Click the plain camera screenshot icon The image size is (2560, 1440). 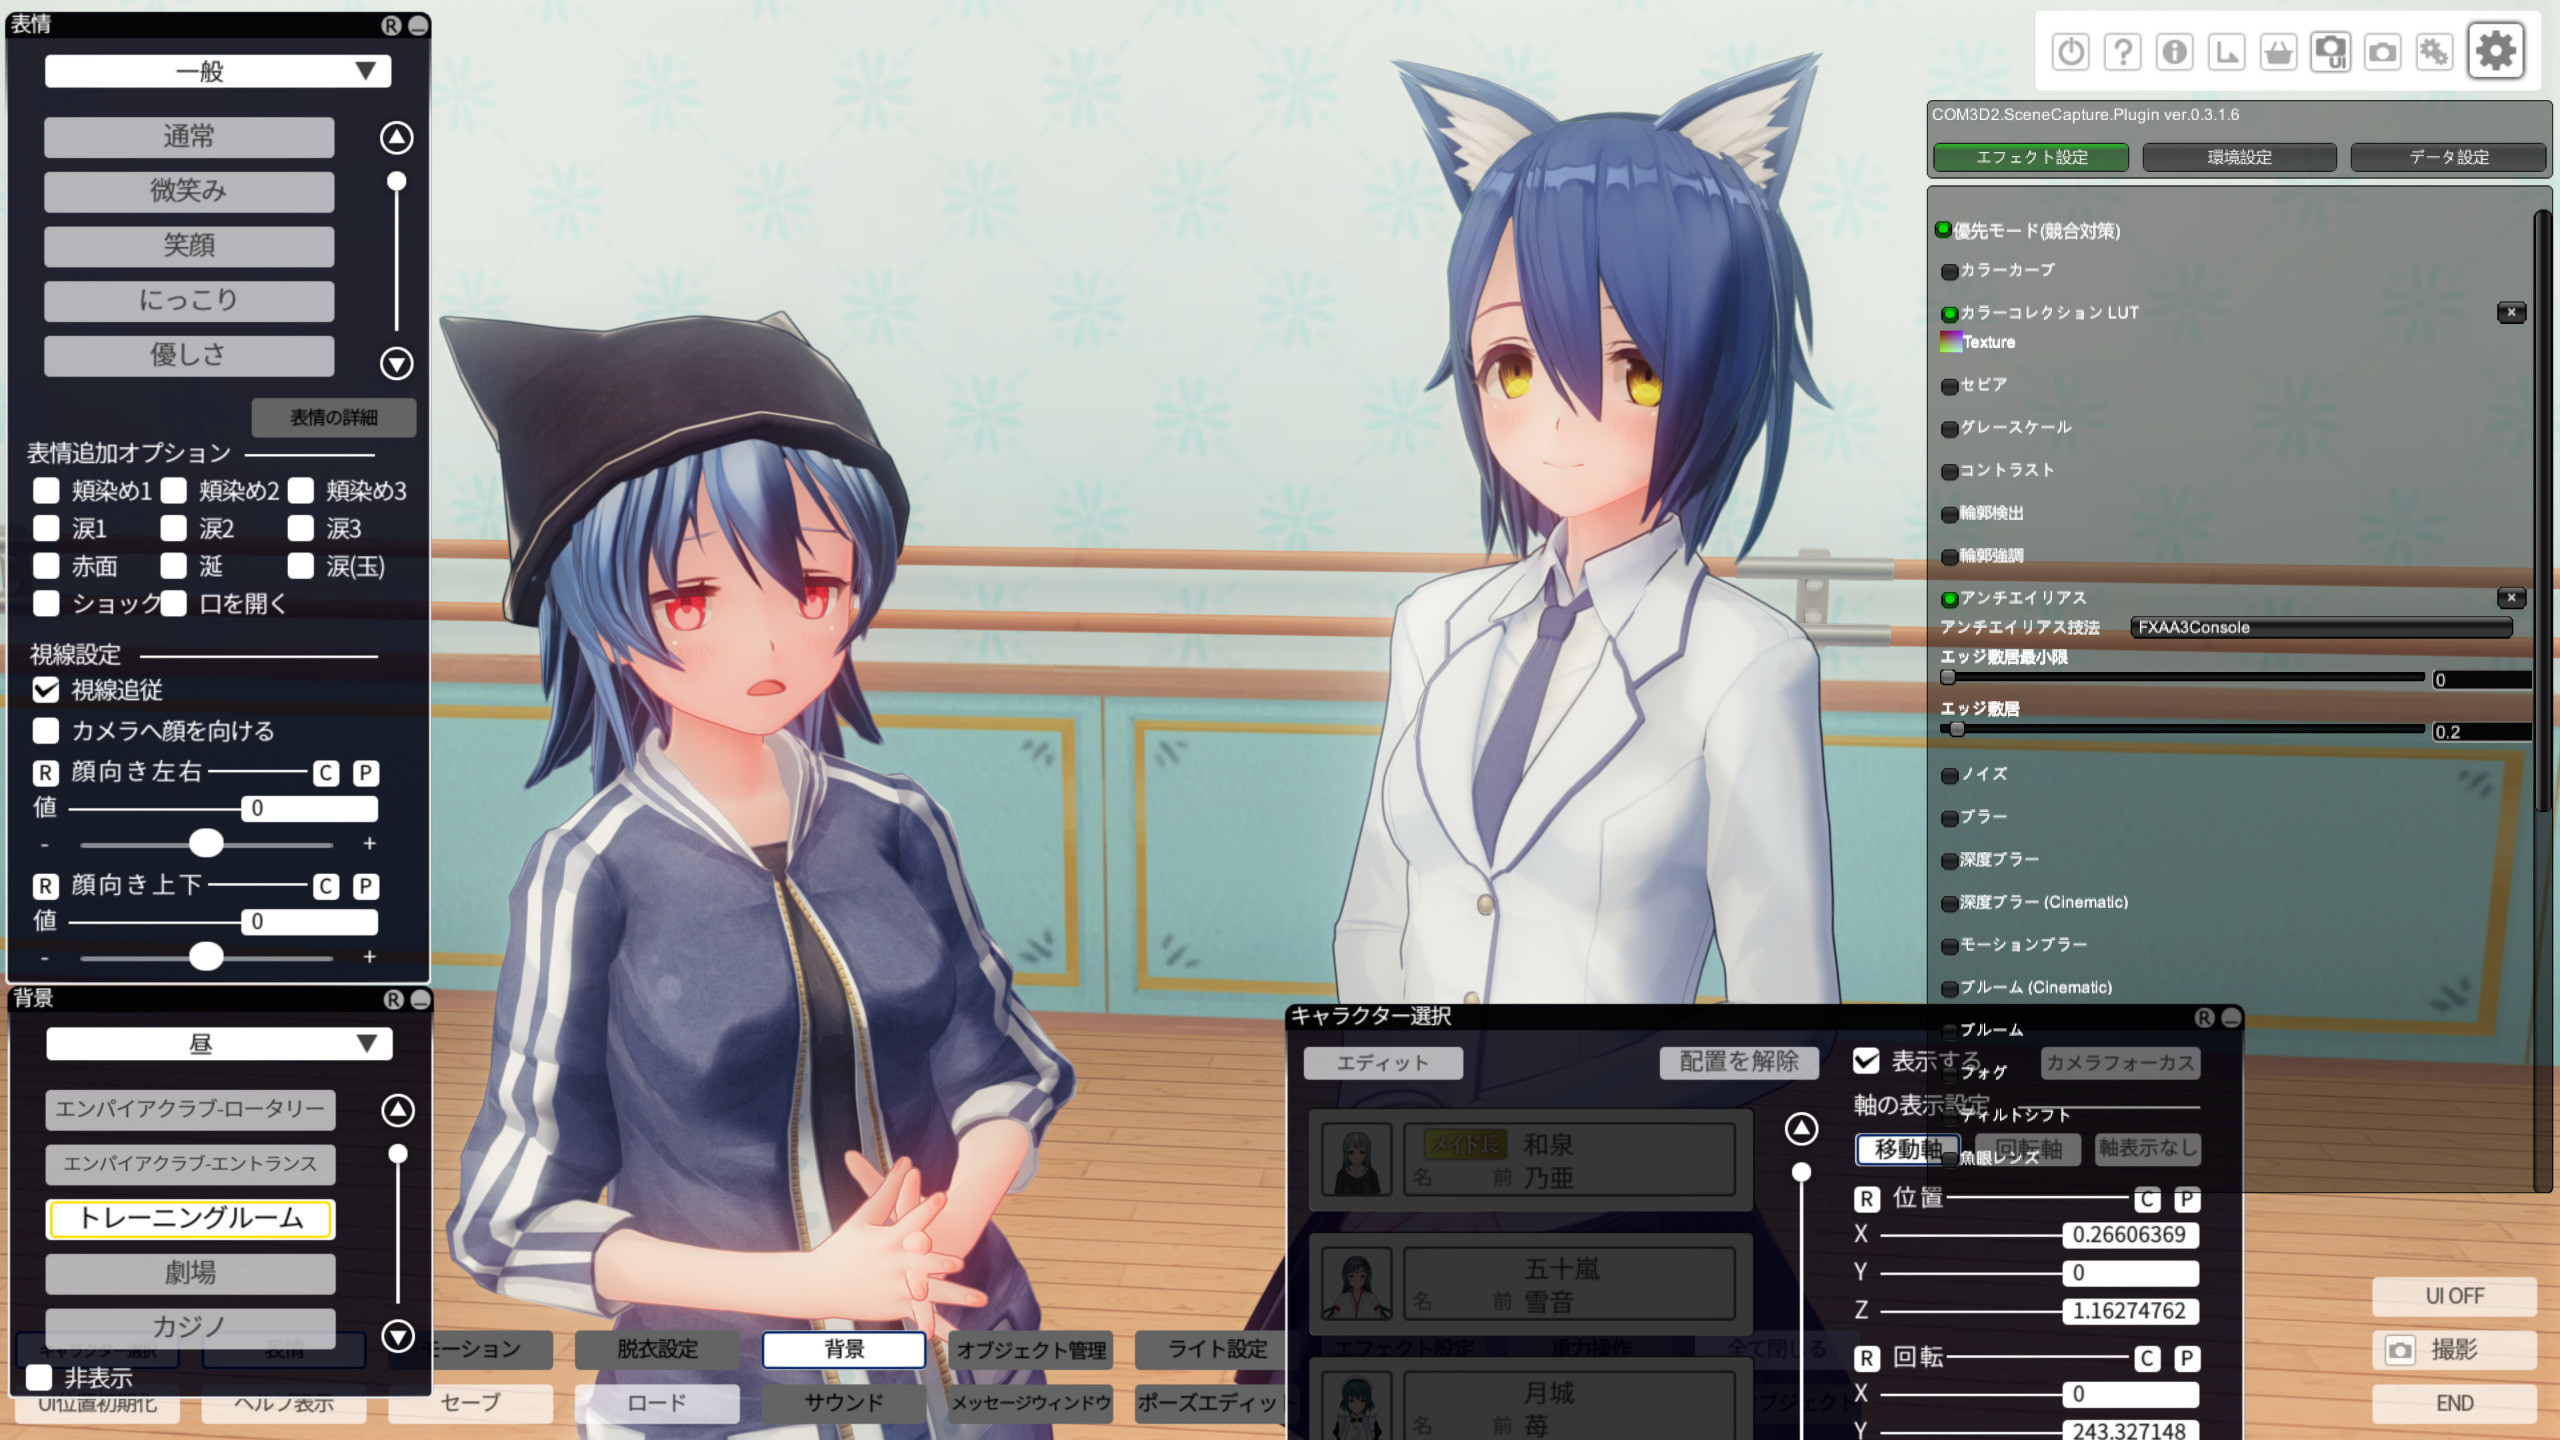[2382, 52]
